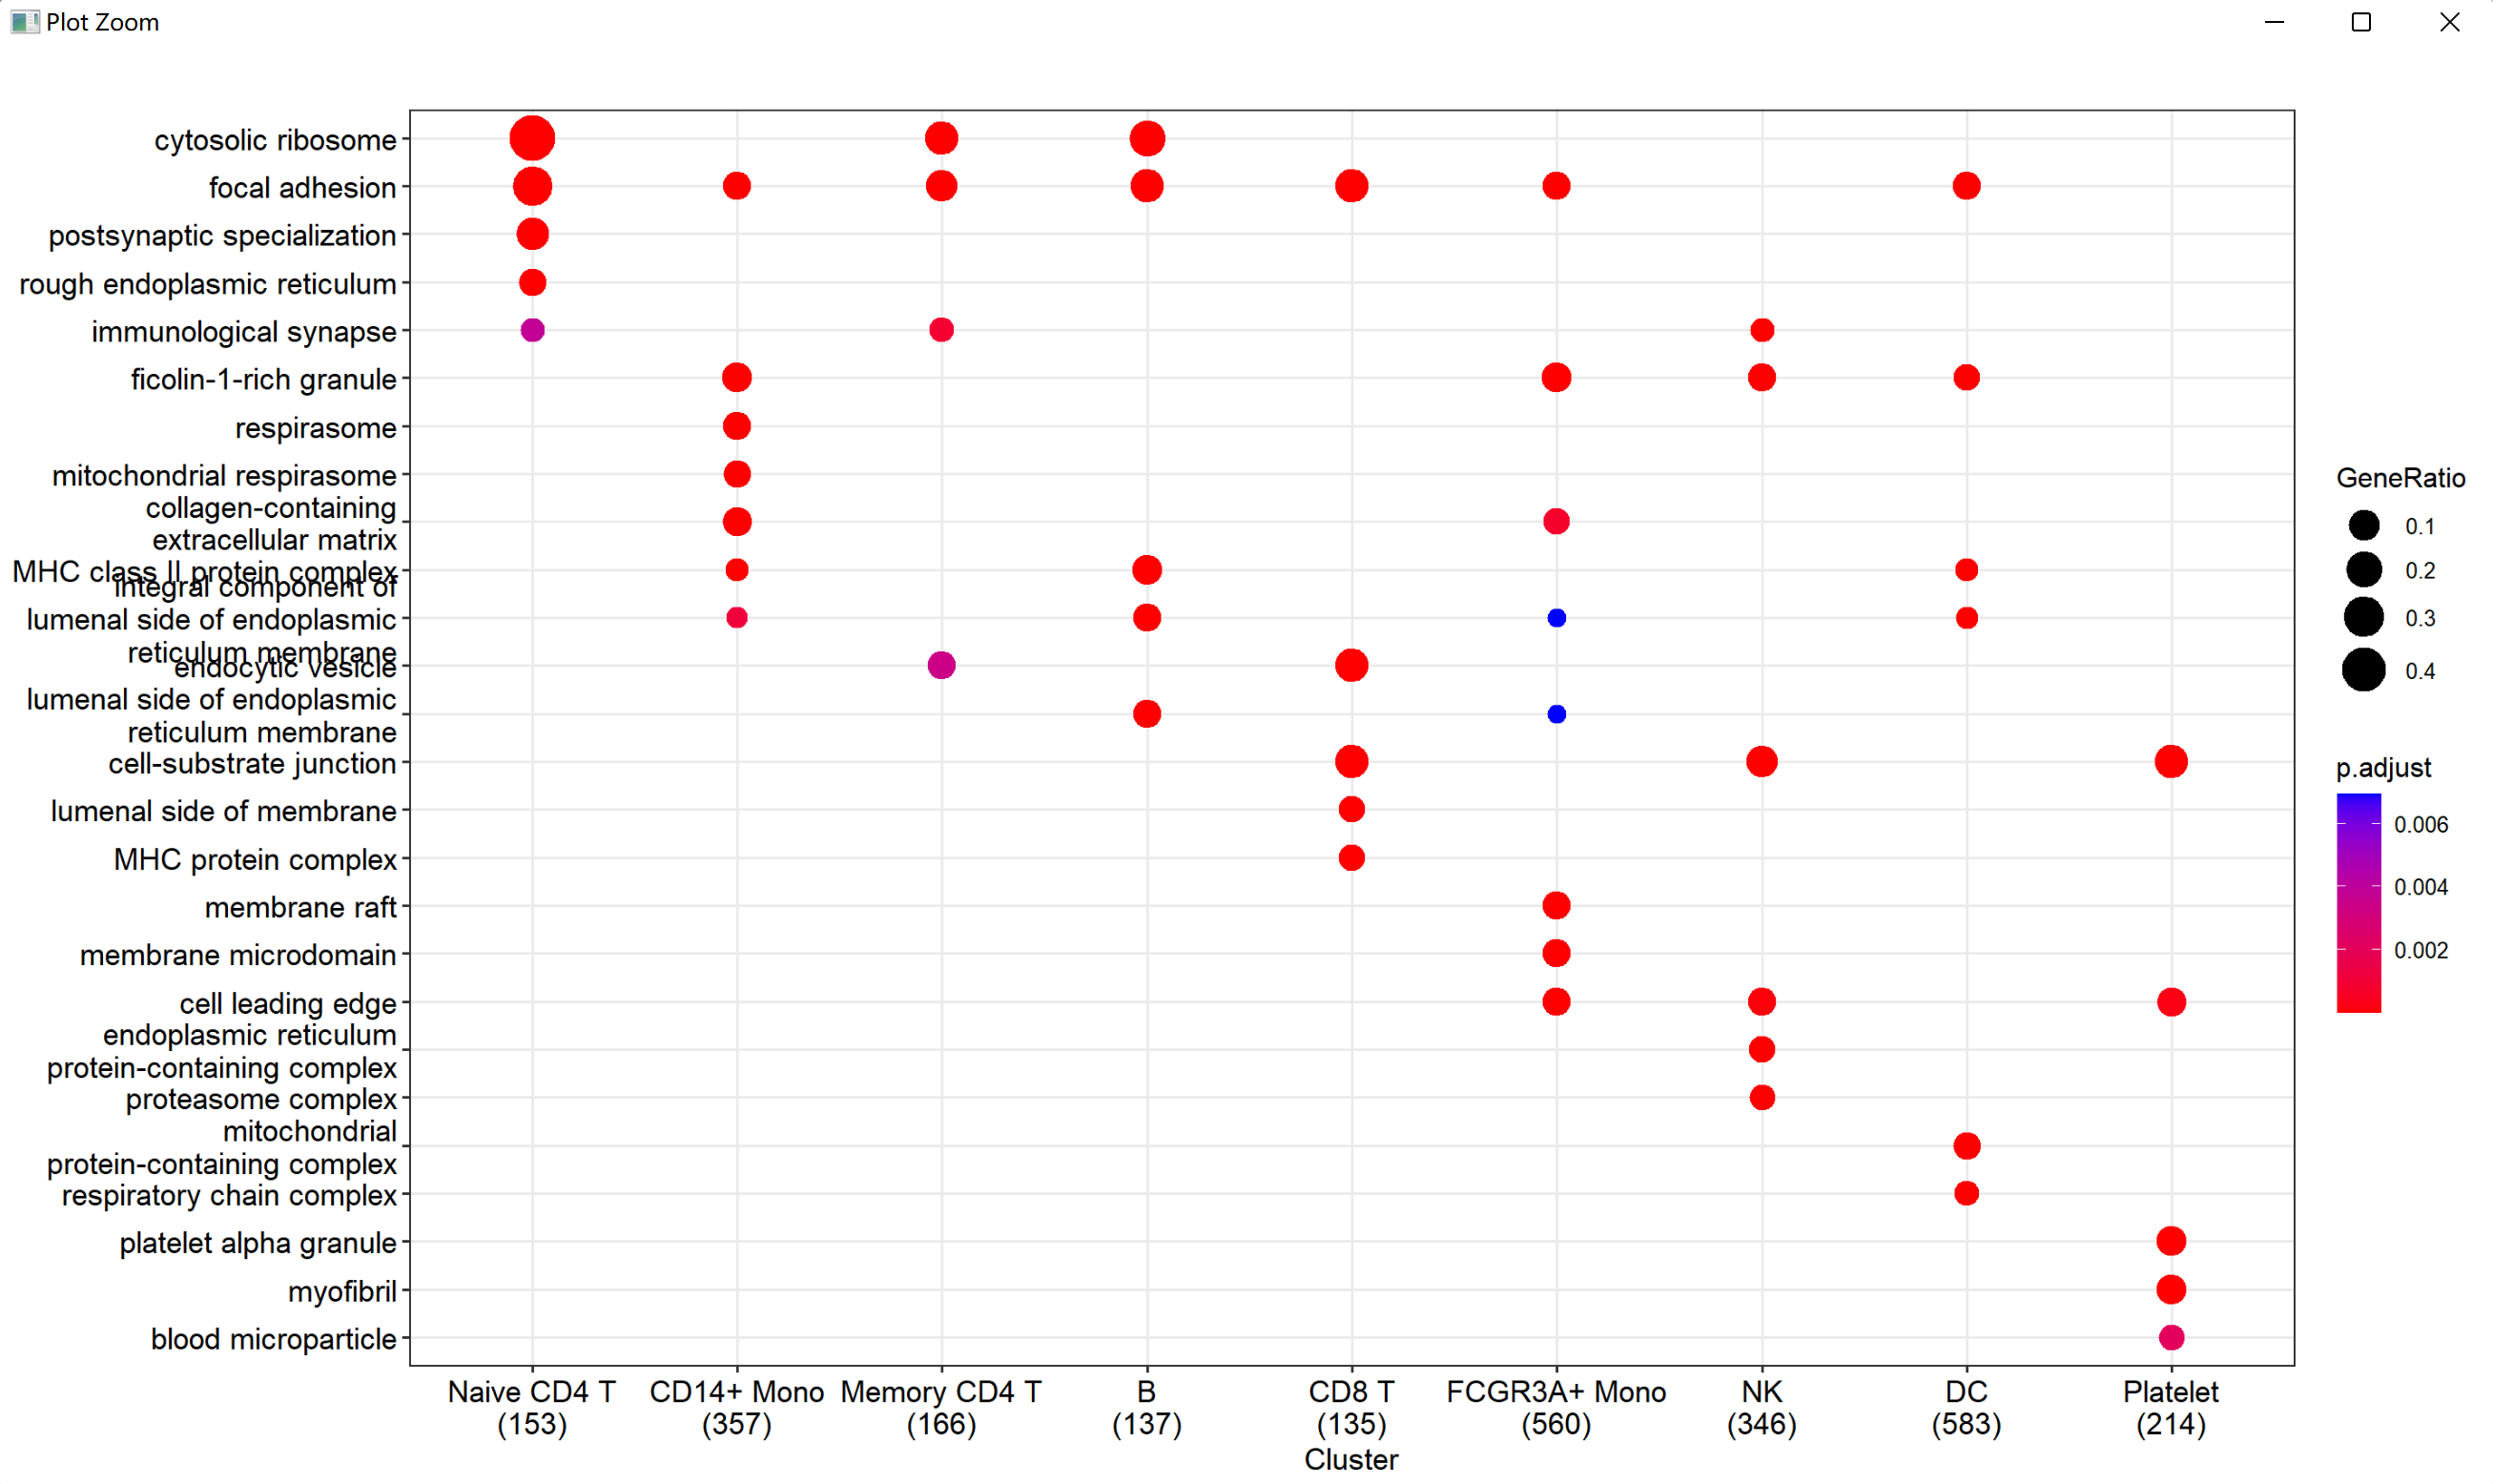Click the 'respirasome' axis label

pos(315,428)
